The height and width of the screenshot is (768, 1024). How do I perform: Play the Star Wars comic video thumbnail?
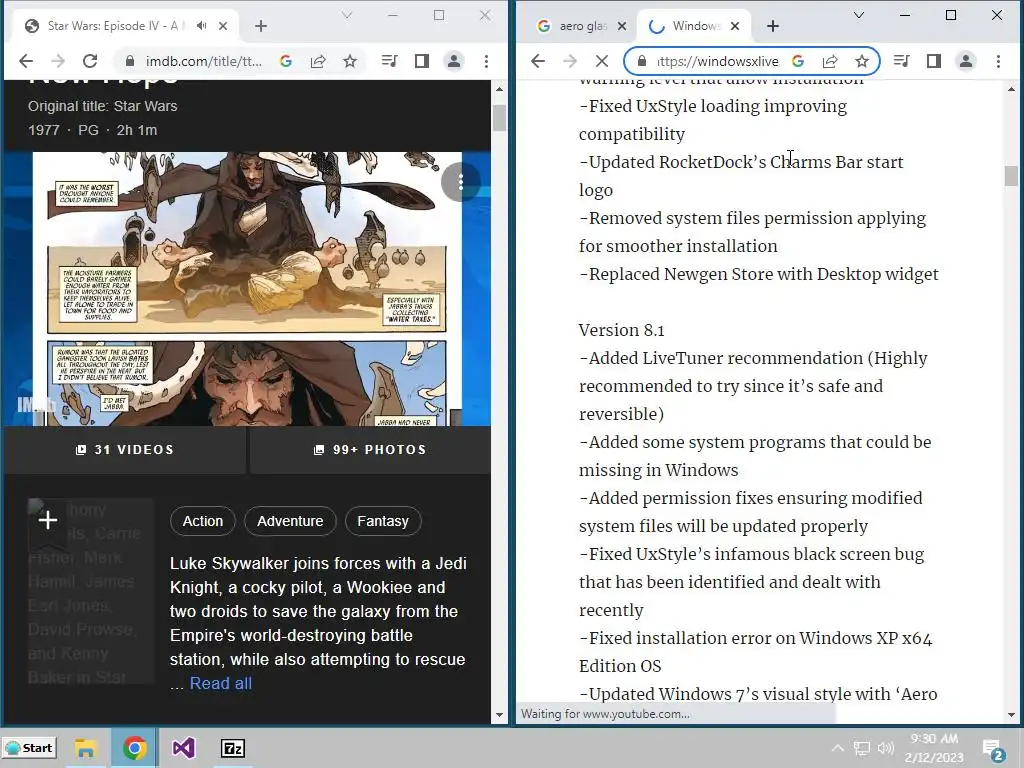[248, 289]
